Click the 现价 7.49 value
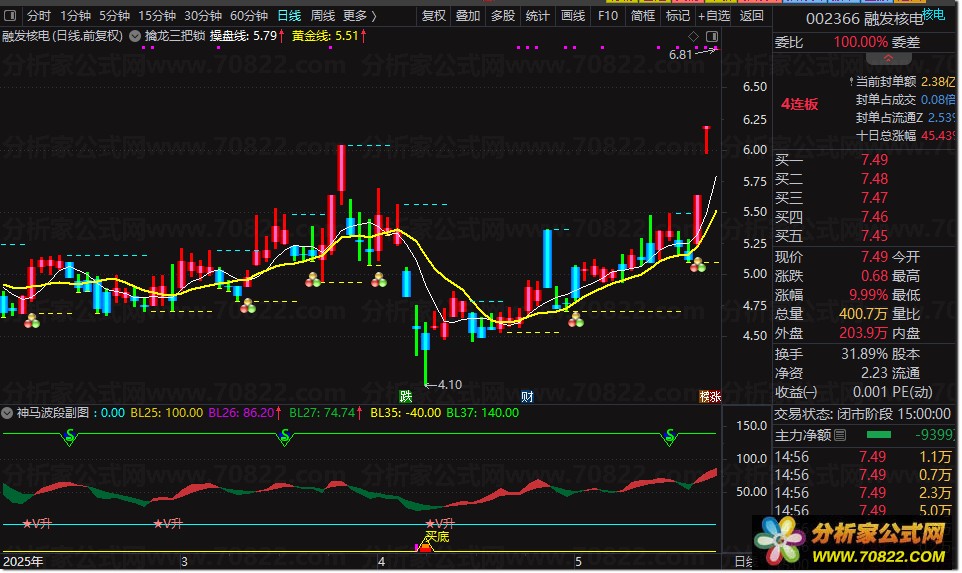The height and width of the screenshot is (573, 962). 874,257
